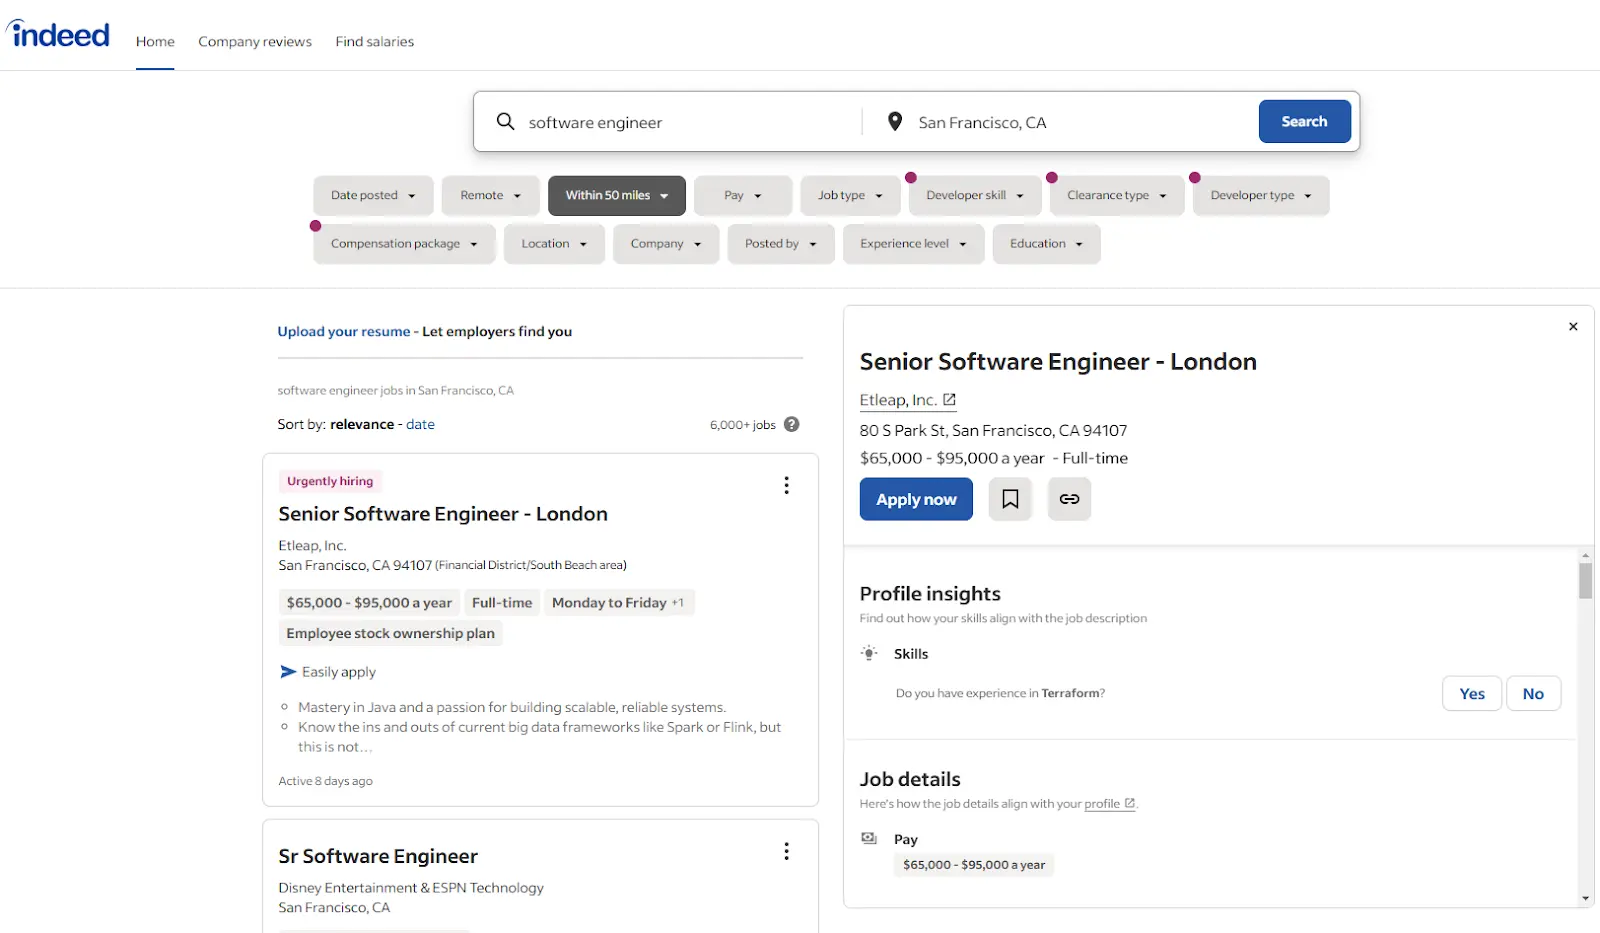Click the location pin icon
This screenshot has height=933, width=1600.
coord(895,121)
